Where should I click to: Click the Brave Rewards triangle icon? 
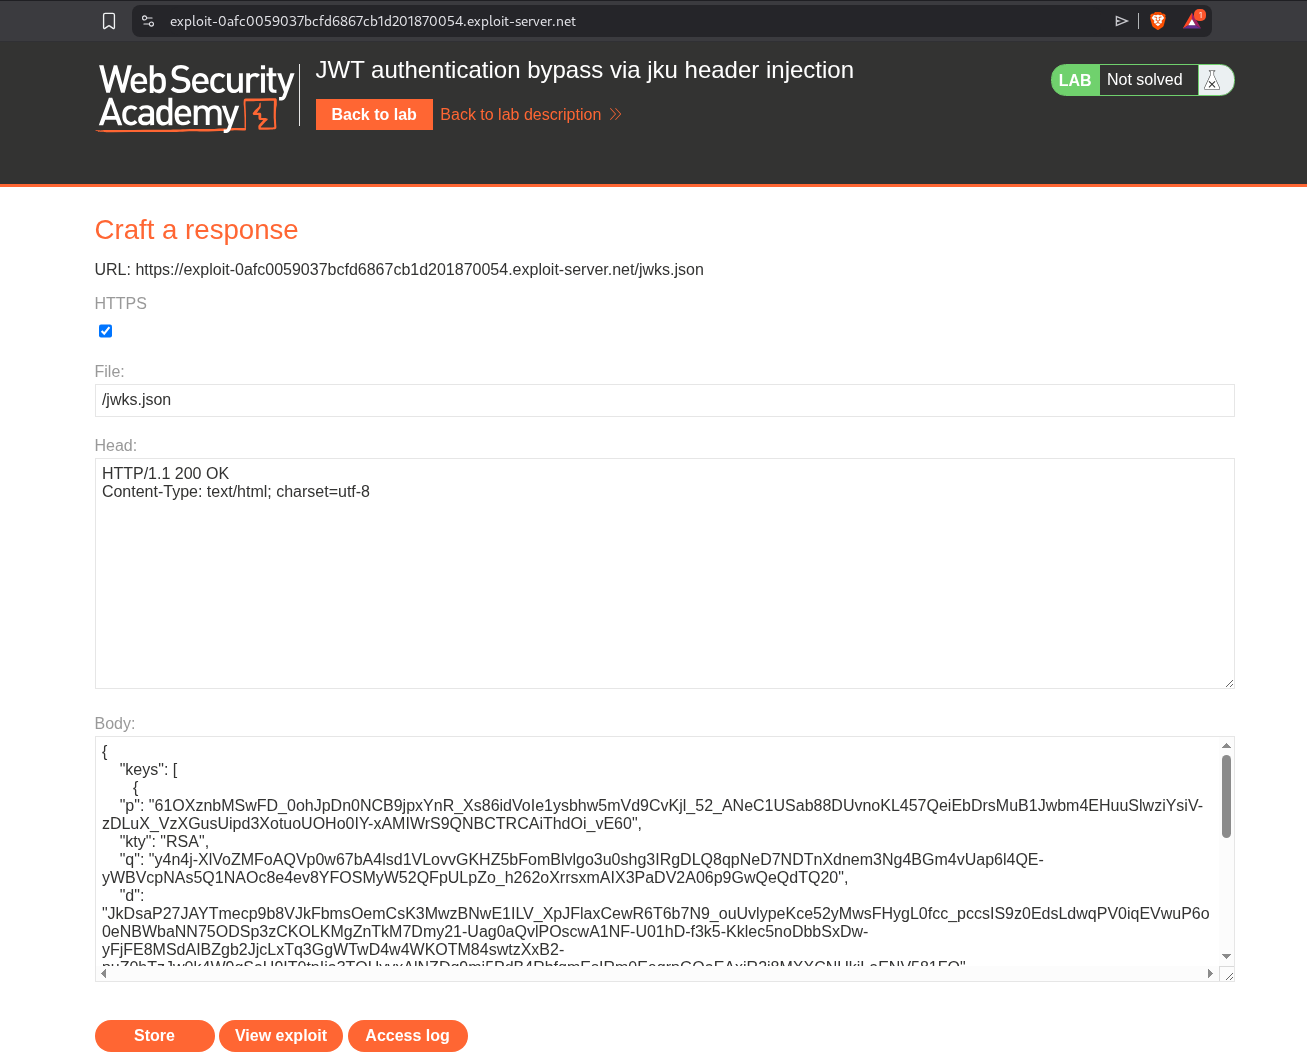[x=1192, y=21]
